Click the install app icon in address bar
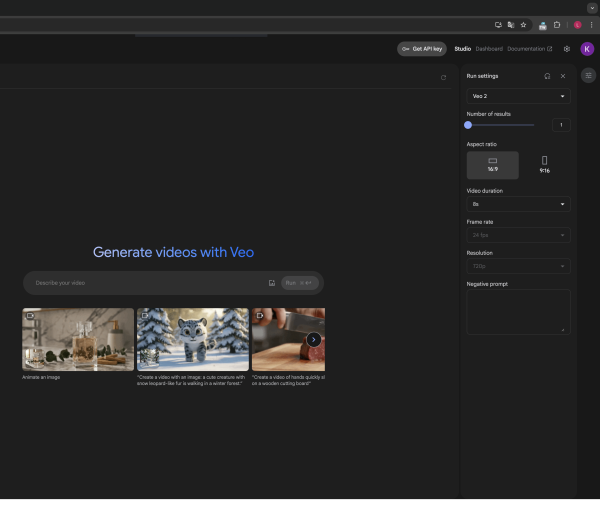 click(x=498, y=25)
